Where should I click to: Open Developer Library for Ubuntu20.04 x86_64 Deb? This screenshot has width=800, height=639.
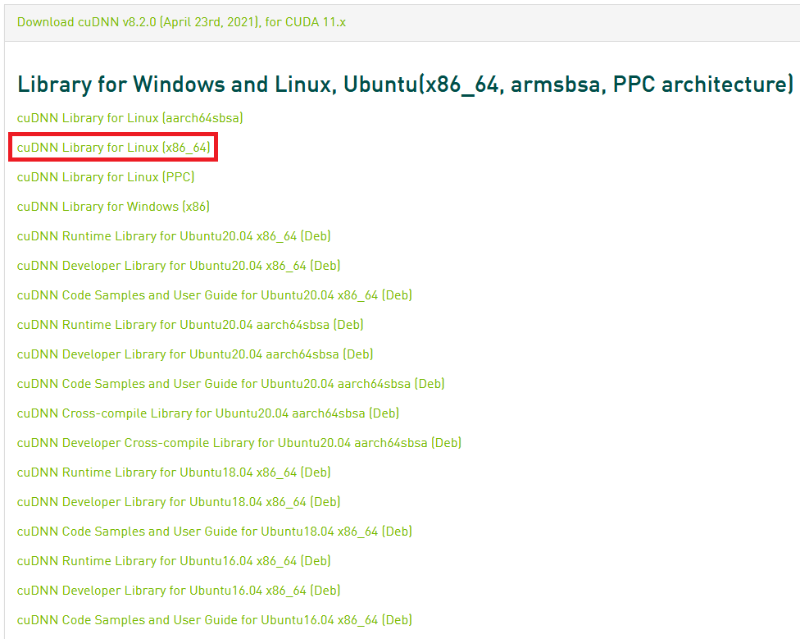pos(178,266)
